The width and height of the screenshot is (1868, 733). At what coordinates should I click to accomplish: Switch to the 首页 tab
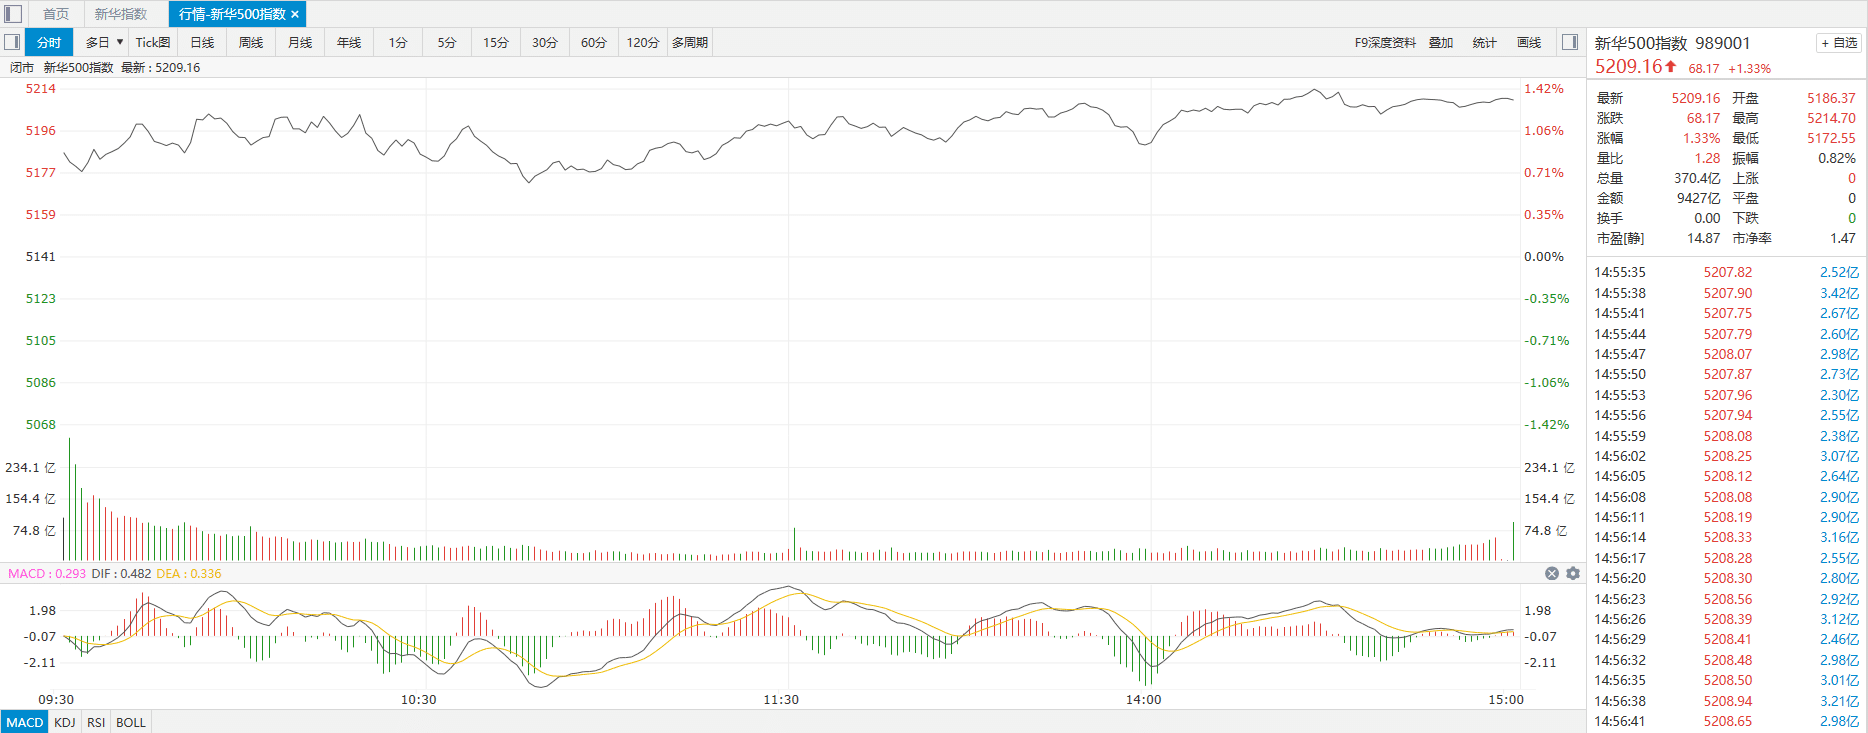point(56,14)
